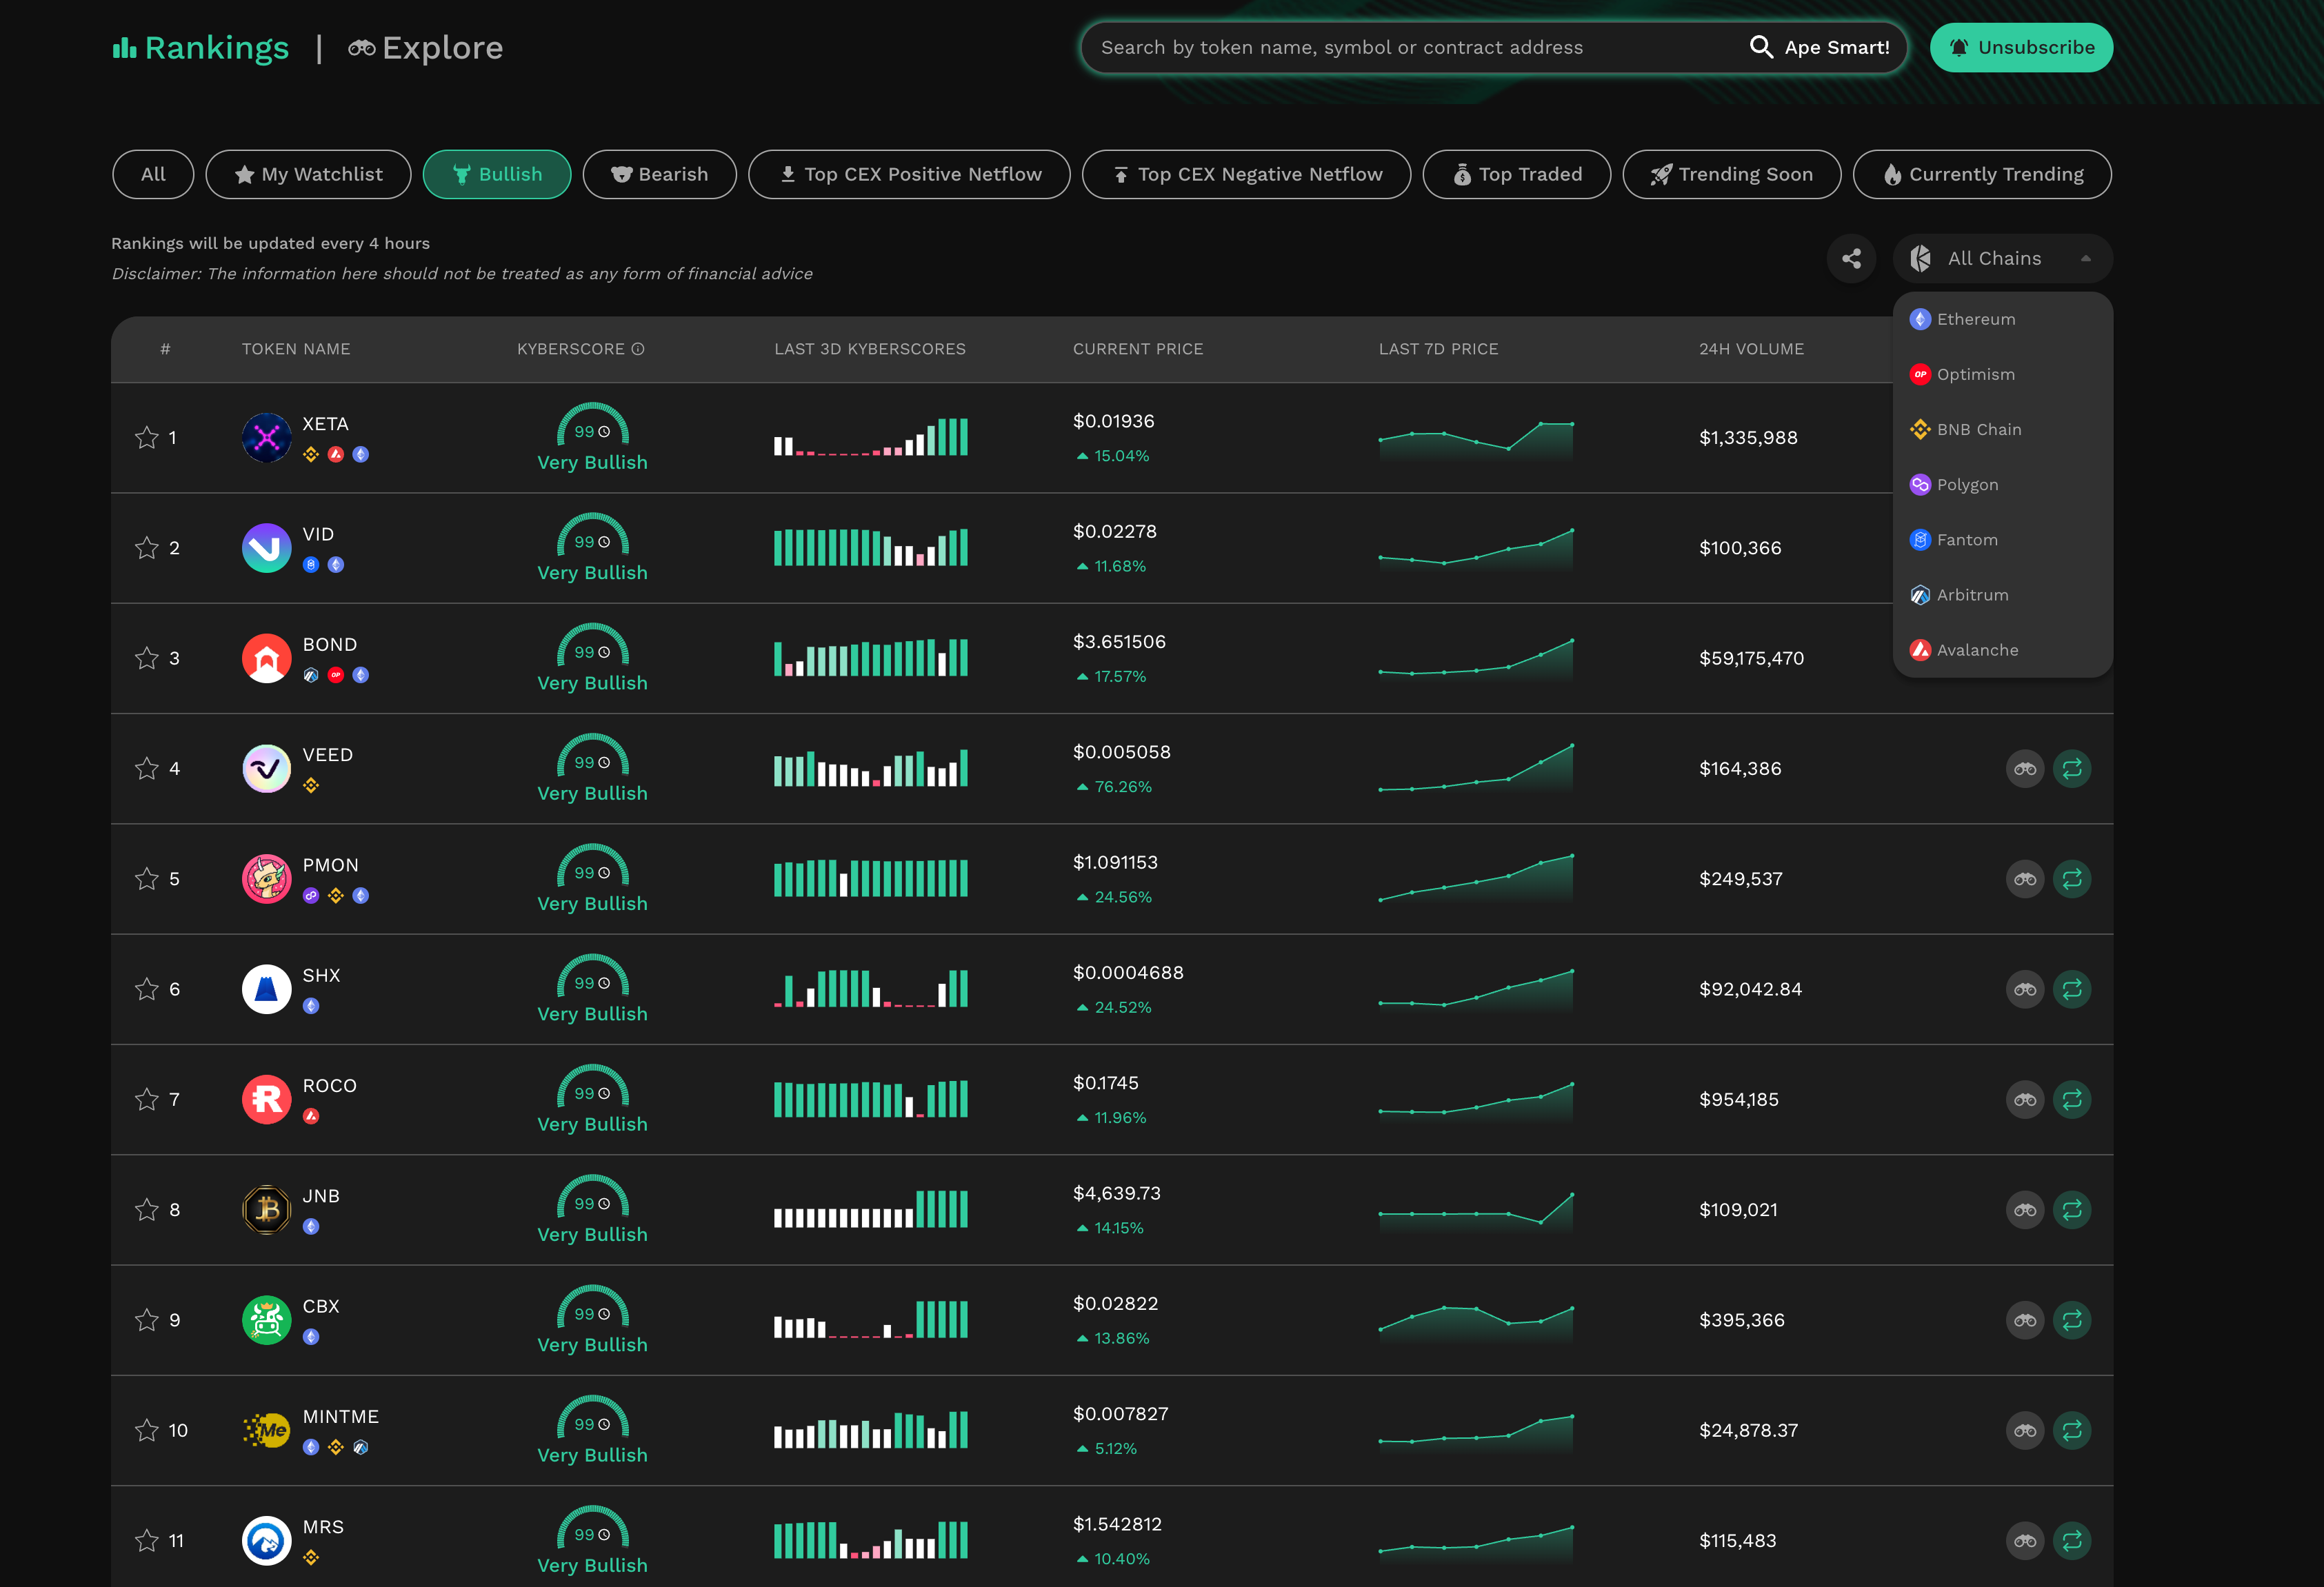Swap MRS using swap icon

(2072, 1541)
